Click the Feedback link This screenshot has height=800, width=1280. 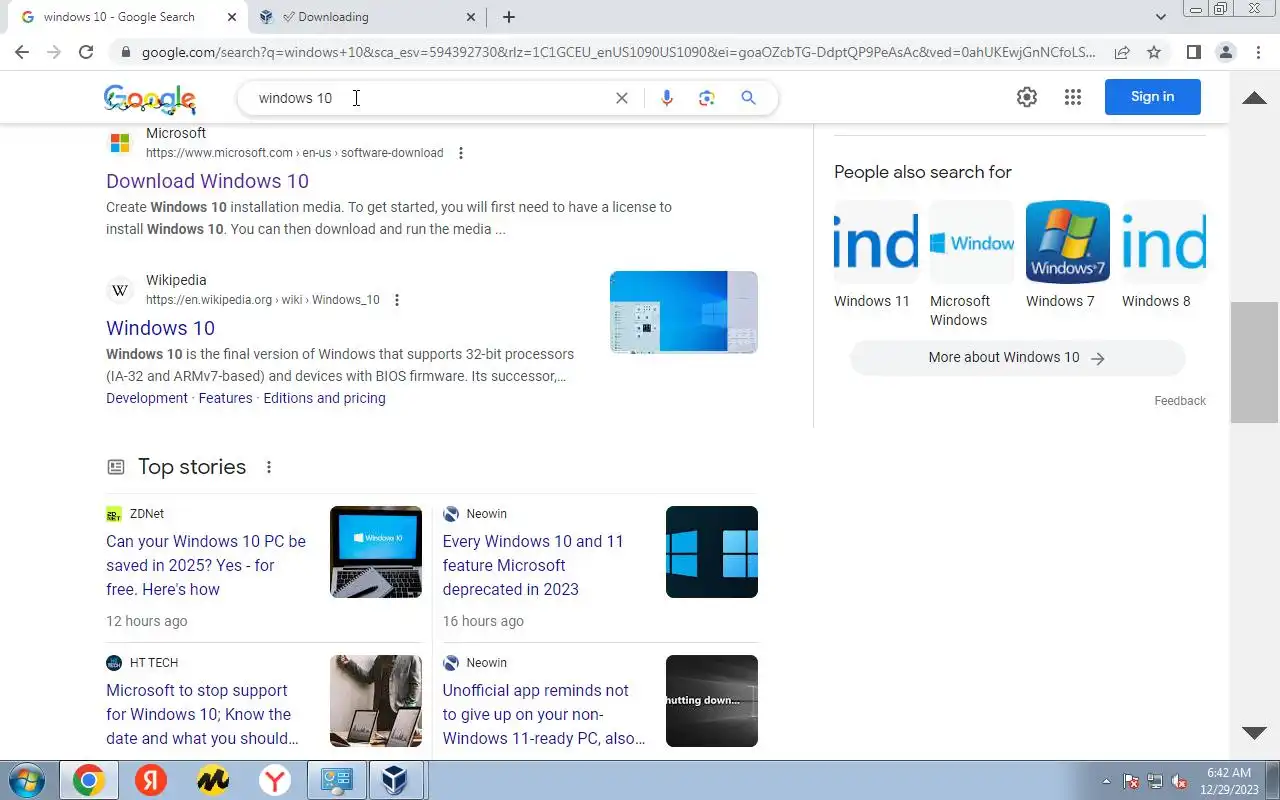coord(1180,401)
